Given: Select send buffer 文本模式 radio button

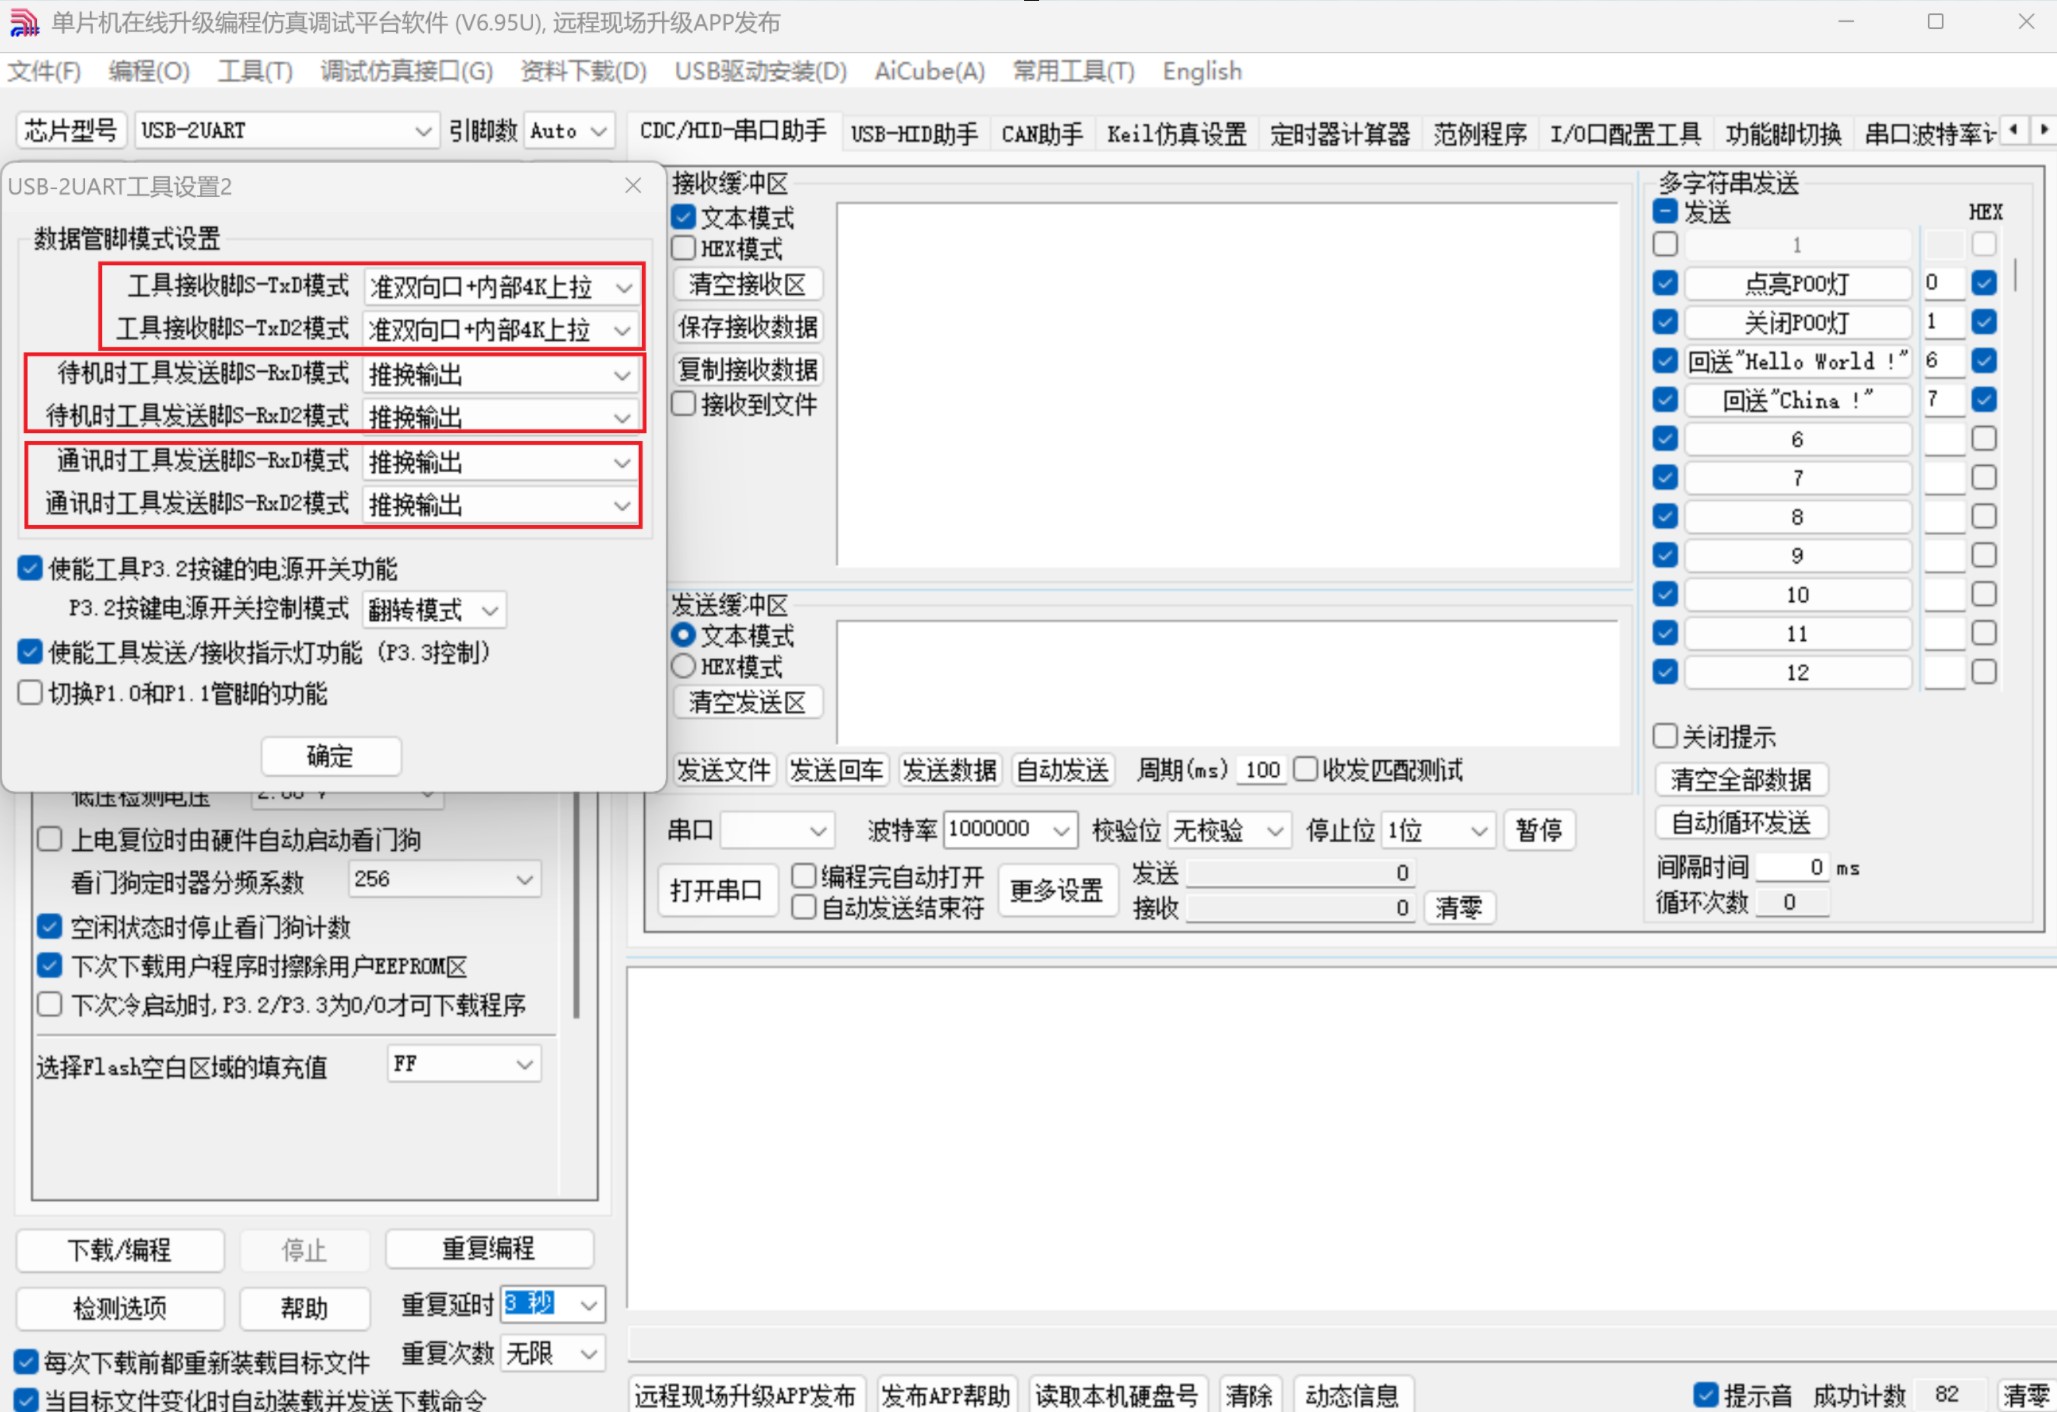Looking at the screenshot, I should (684, 635).
